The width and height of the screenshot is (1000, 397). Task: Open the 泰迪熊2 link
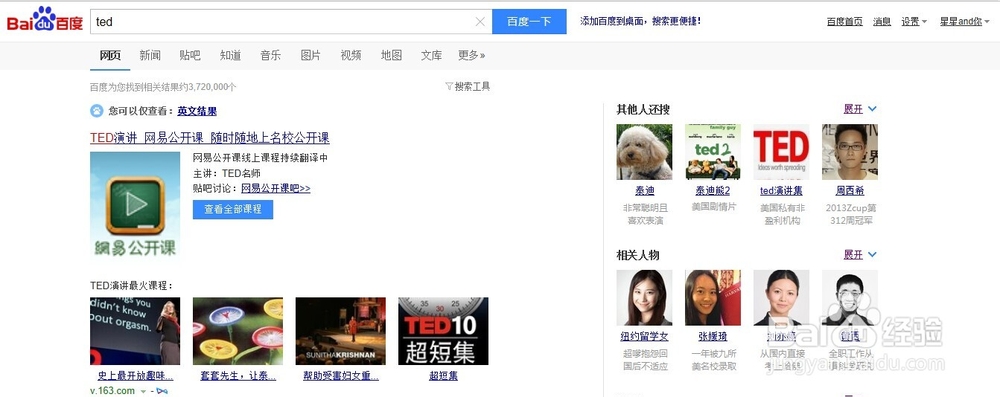(x=712, y=191)
